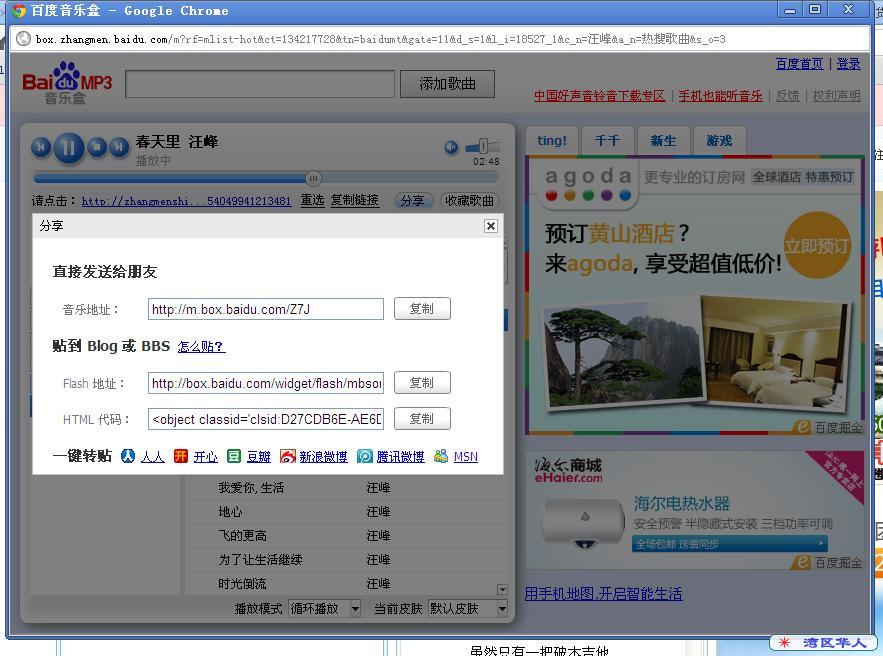Click the Chrome address bar URL

click(381, 39)
